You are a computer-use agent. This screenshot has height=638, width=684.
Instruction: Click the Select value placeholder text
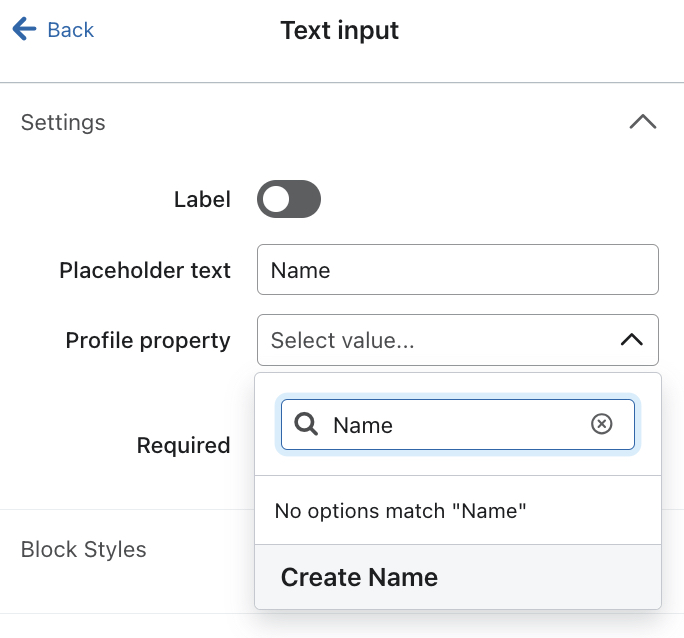point(342,340)
